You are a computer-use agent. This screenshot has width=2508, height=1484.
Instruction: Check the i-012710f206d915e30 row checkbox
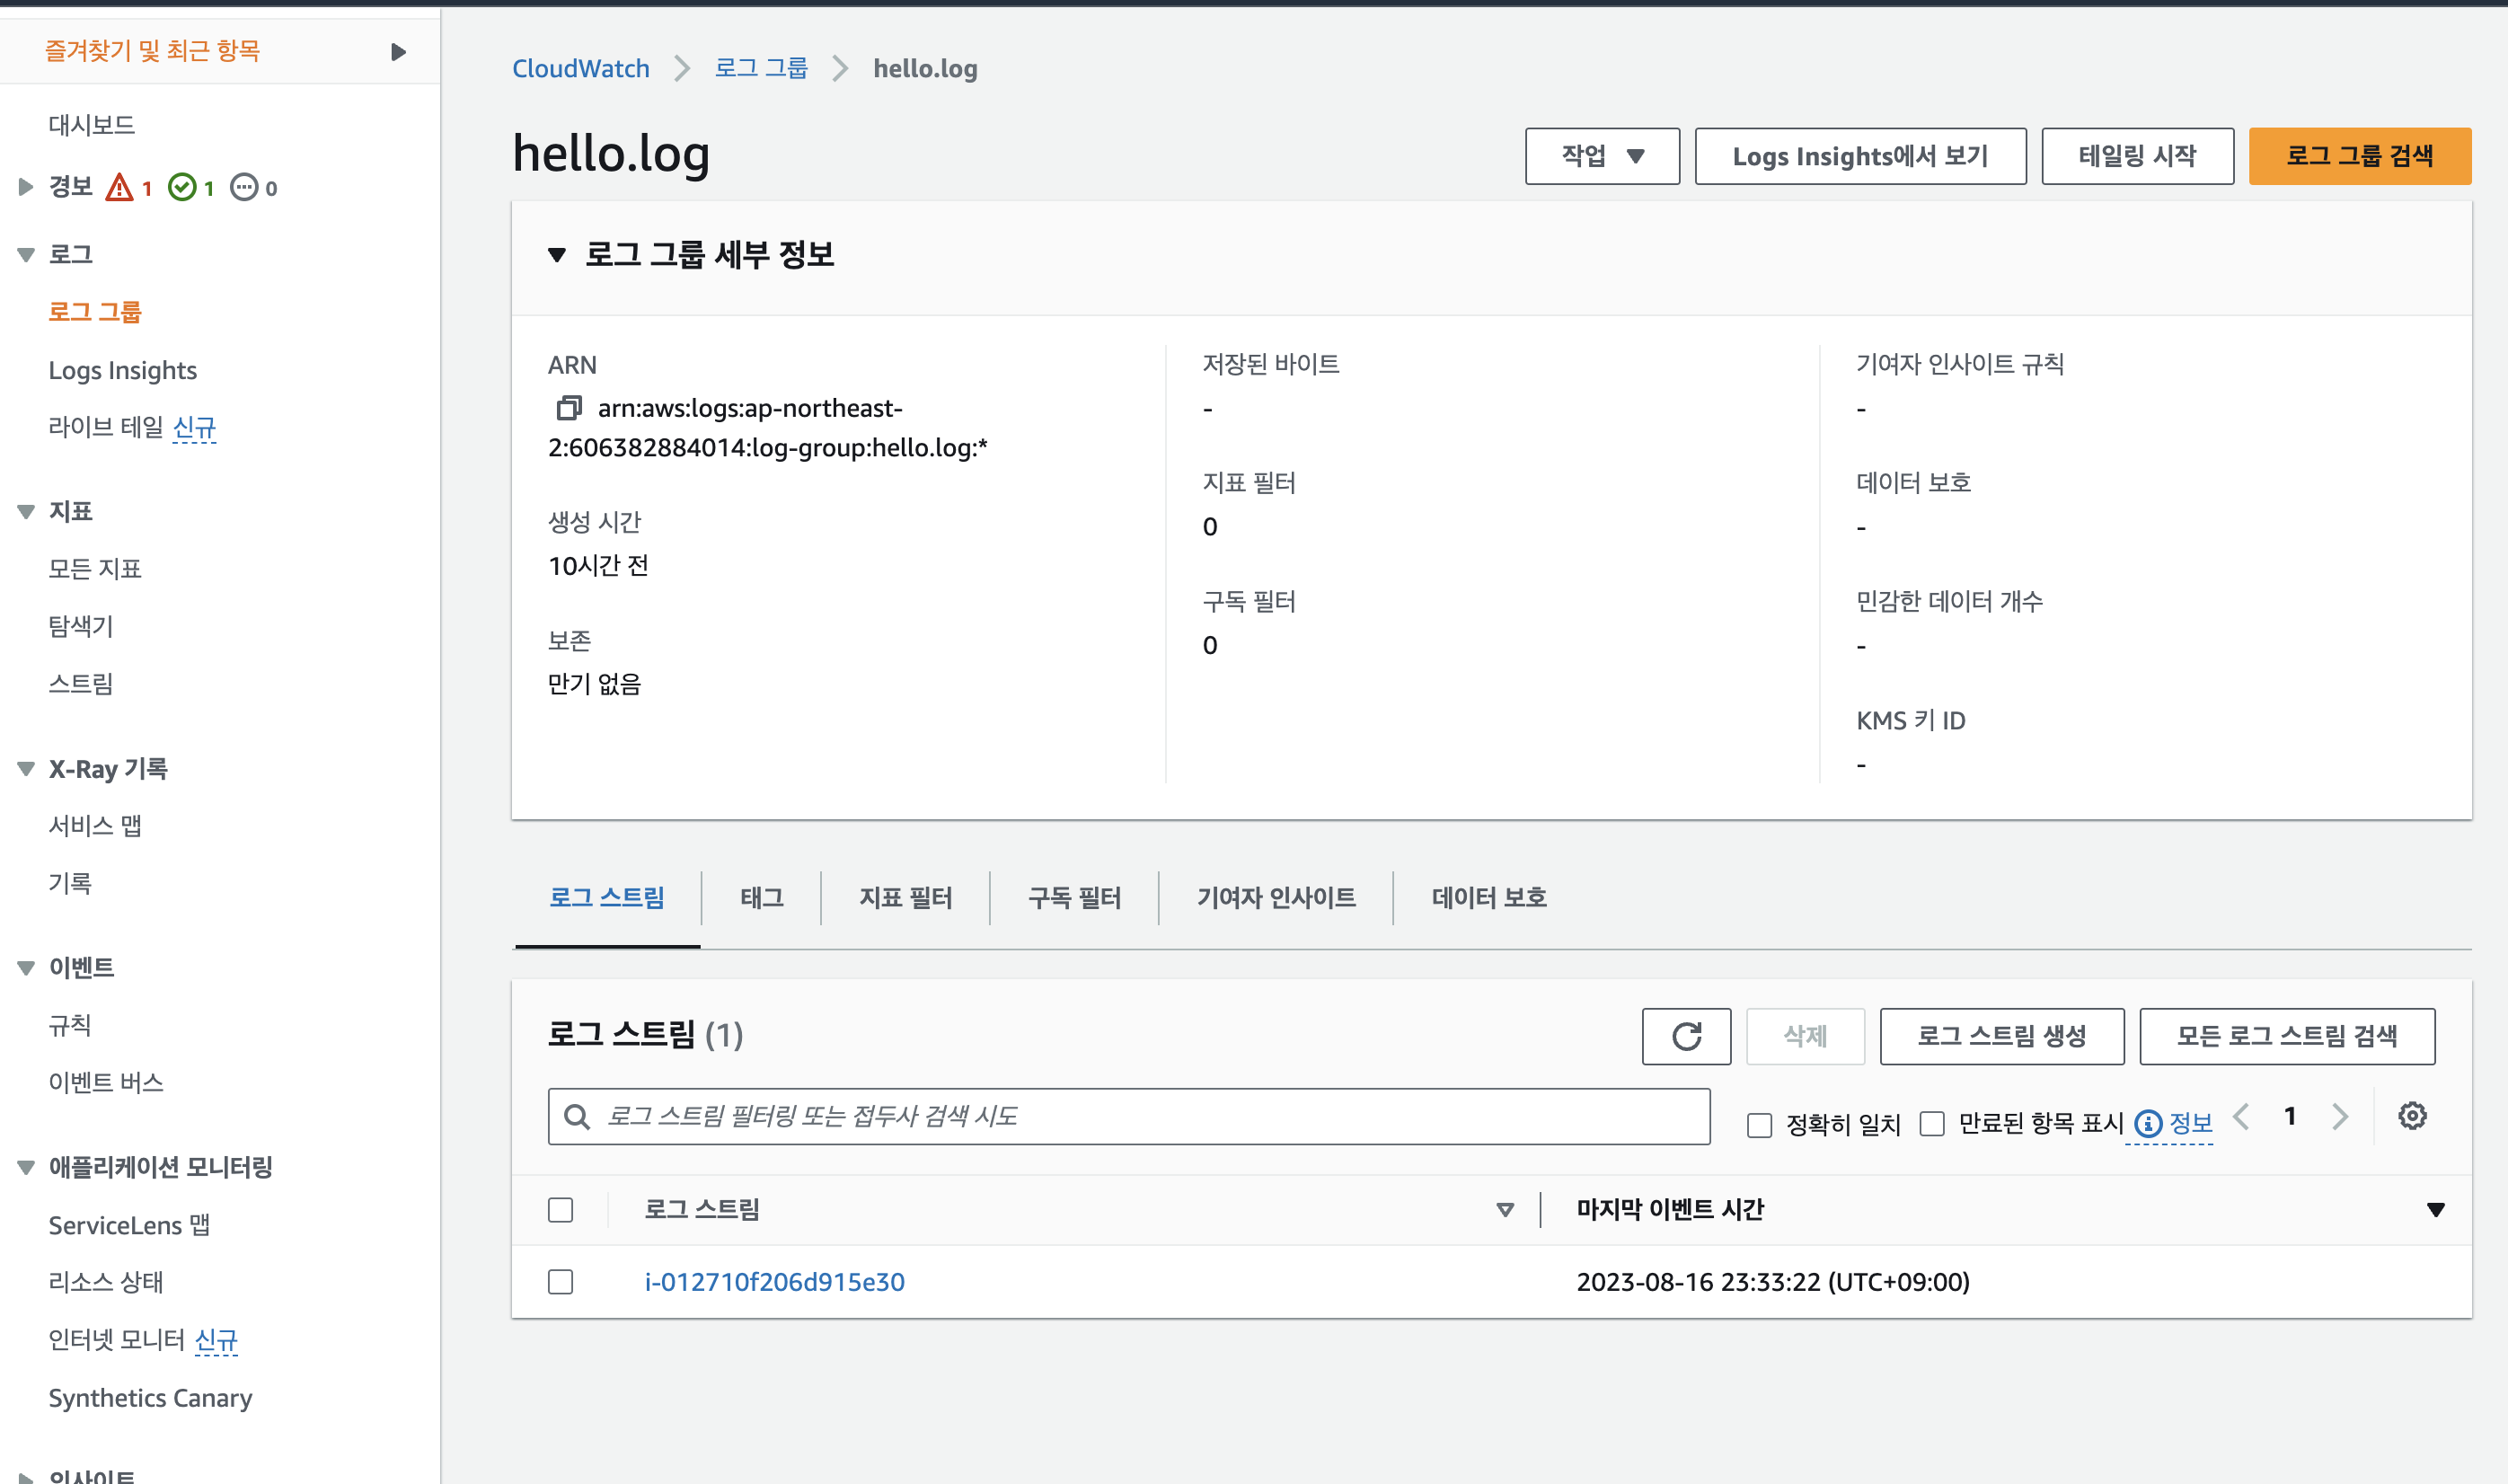point(561,1282)
